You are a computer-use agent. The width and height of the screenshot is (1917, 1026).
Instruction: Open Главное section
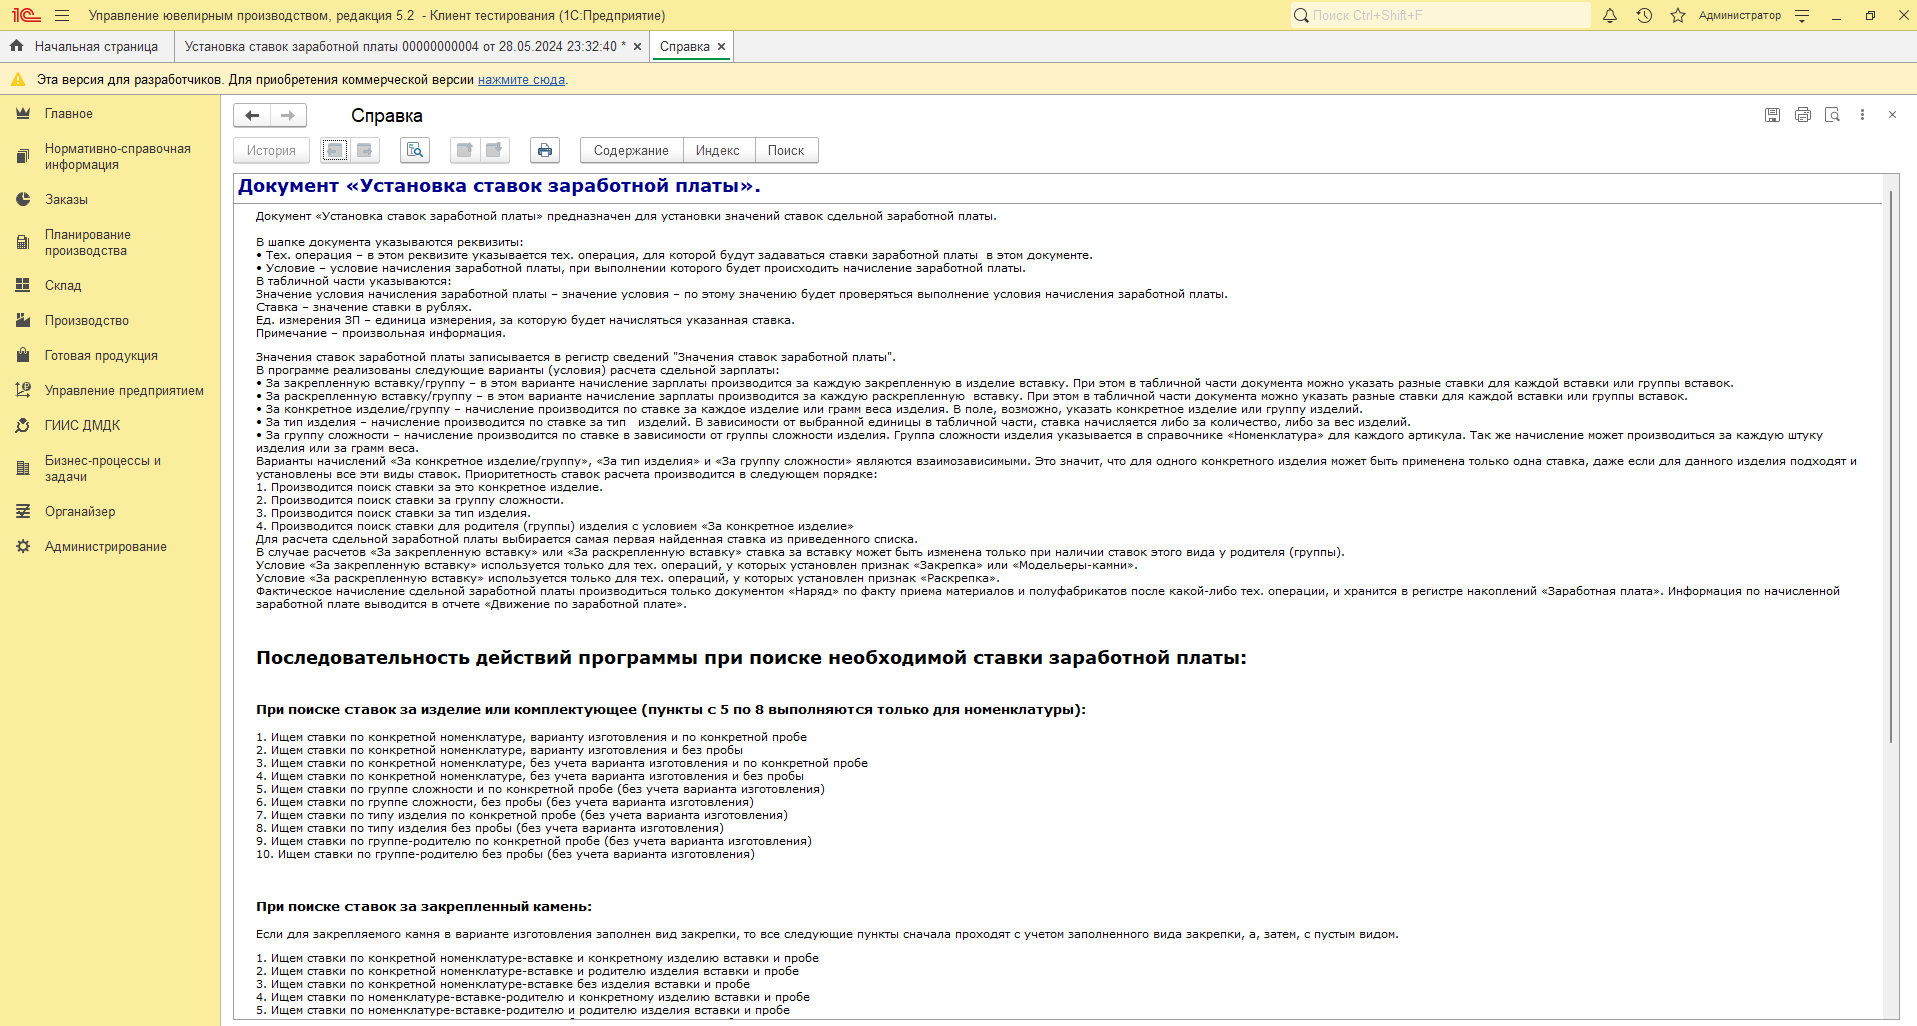click(x=110, y=114)
